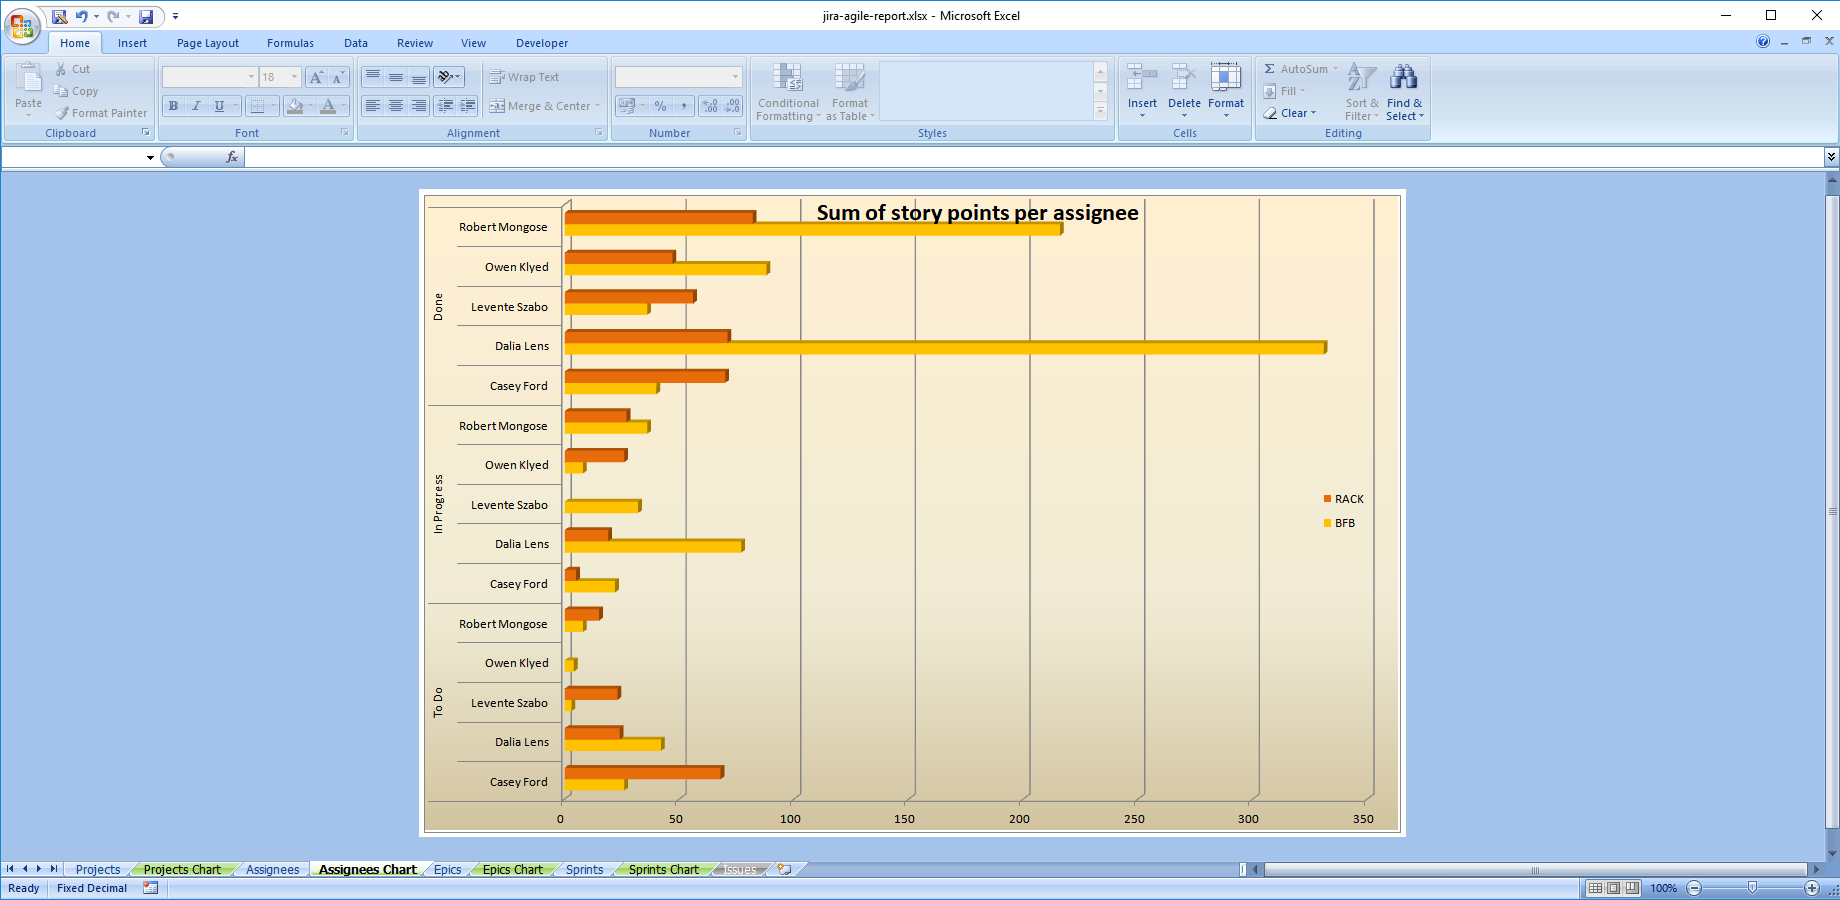The width and height of the screenshot is (1840, 900).
Task: Open the font size dropdown
Action: (x=294, y=77)
